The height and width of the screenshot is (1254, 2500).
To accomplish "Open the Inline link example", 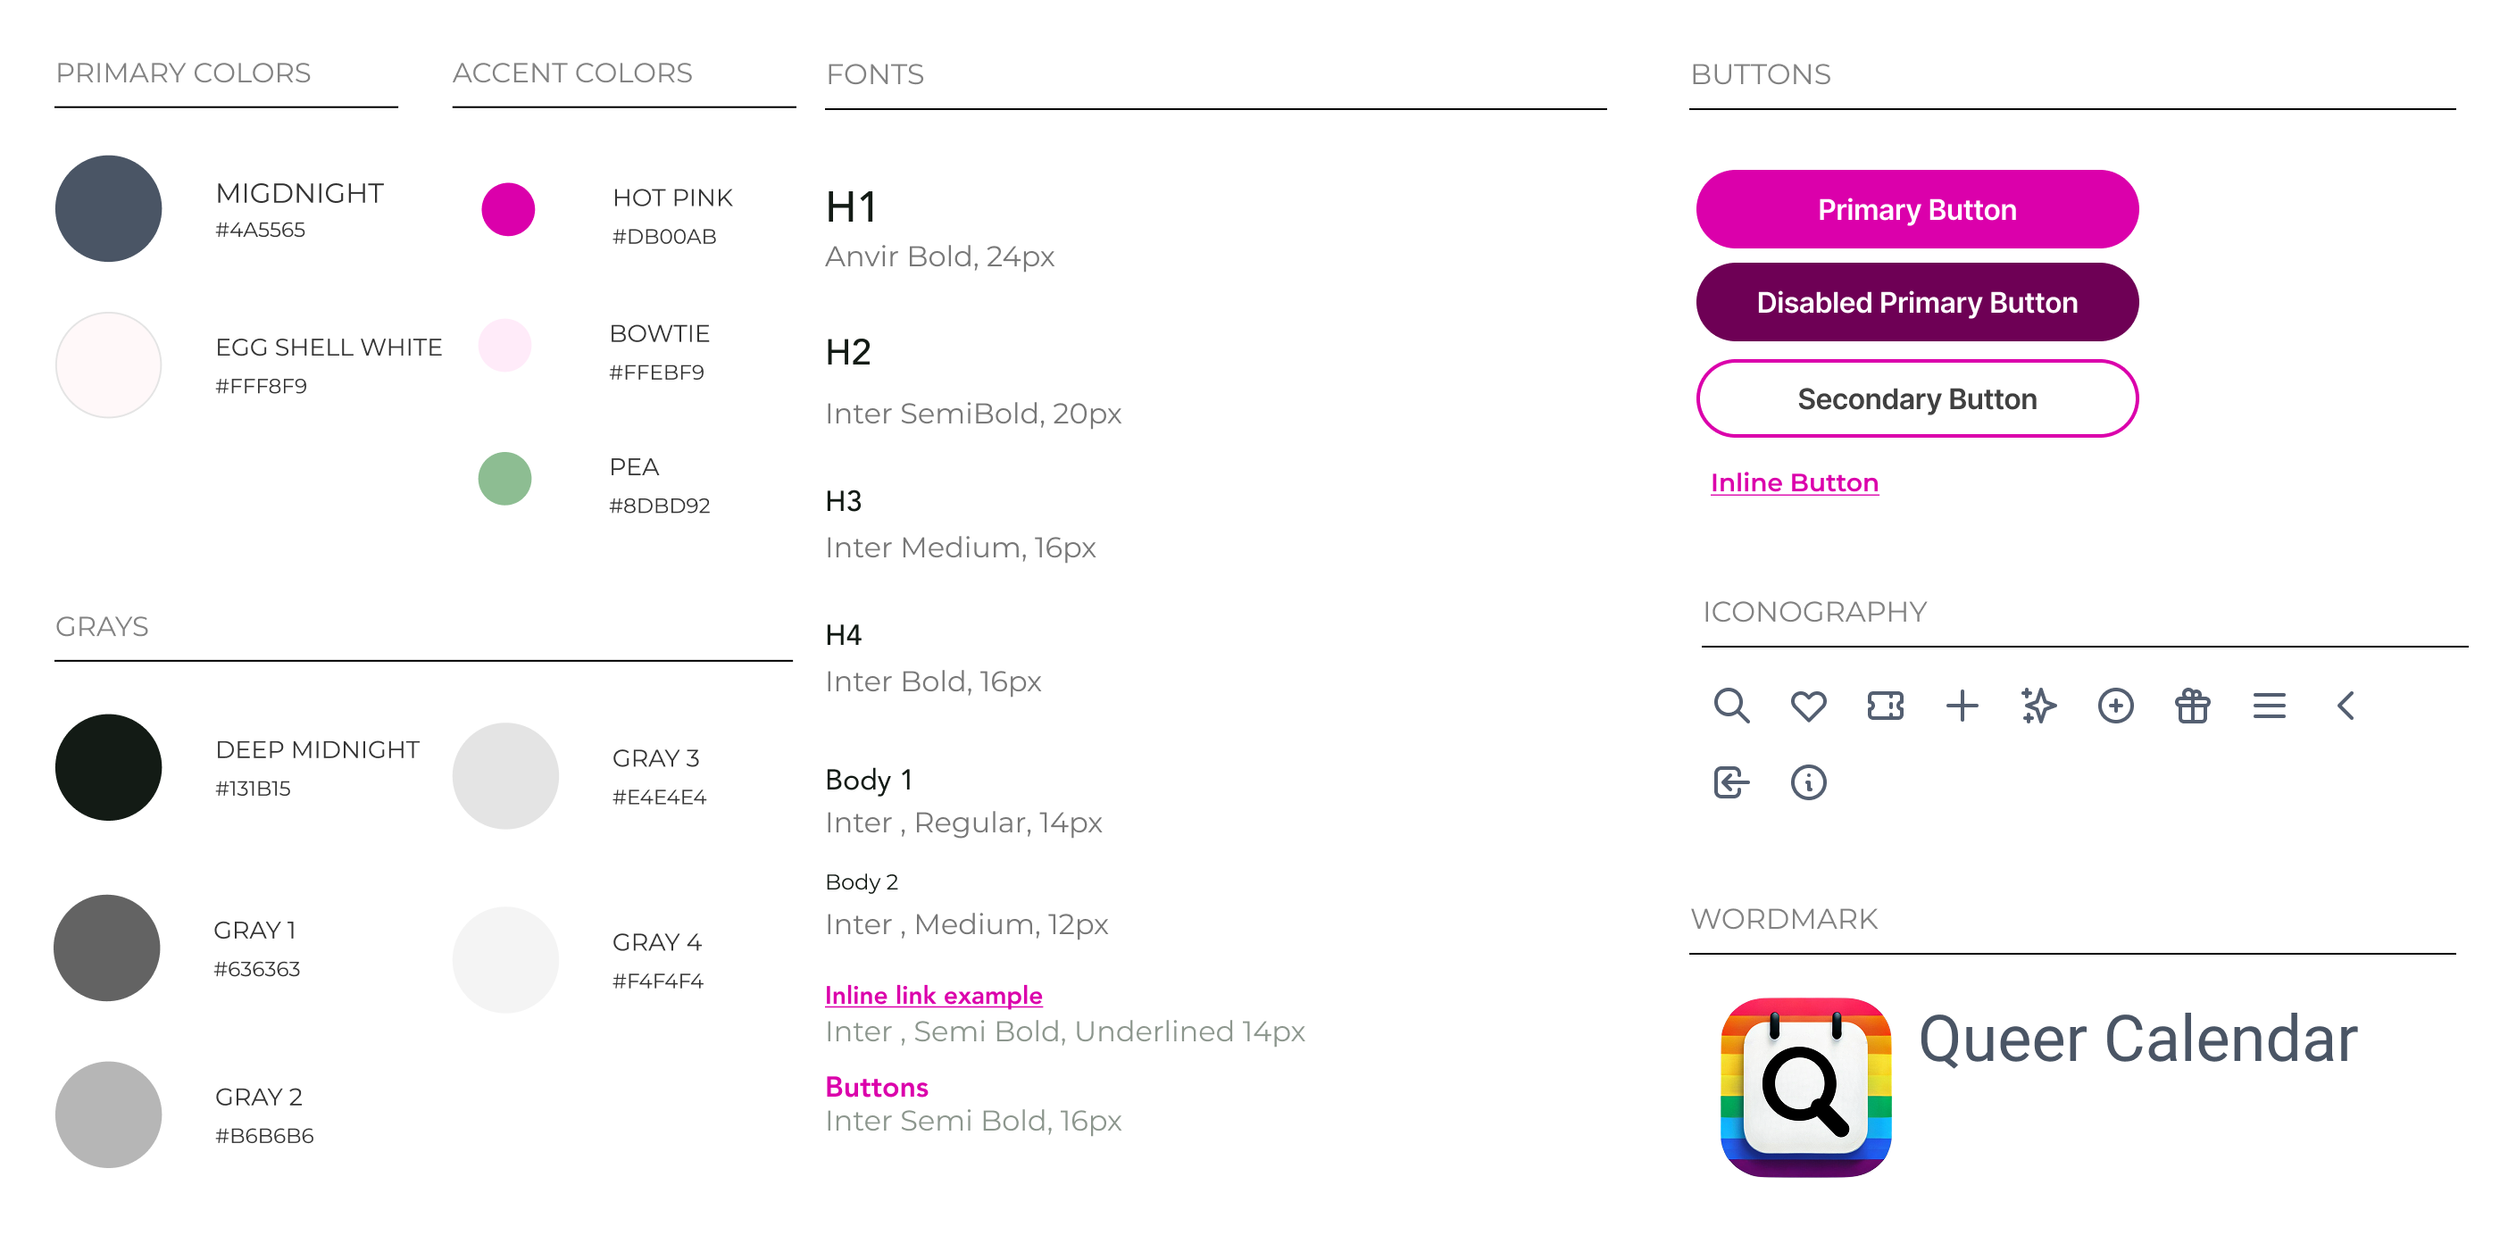I will 933,995.
